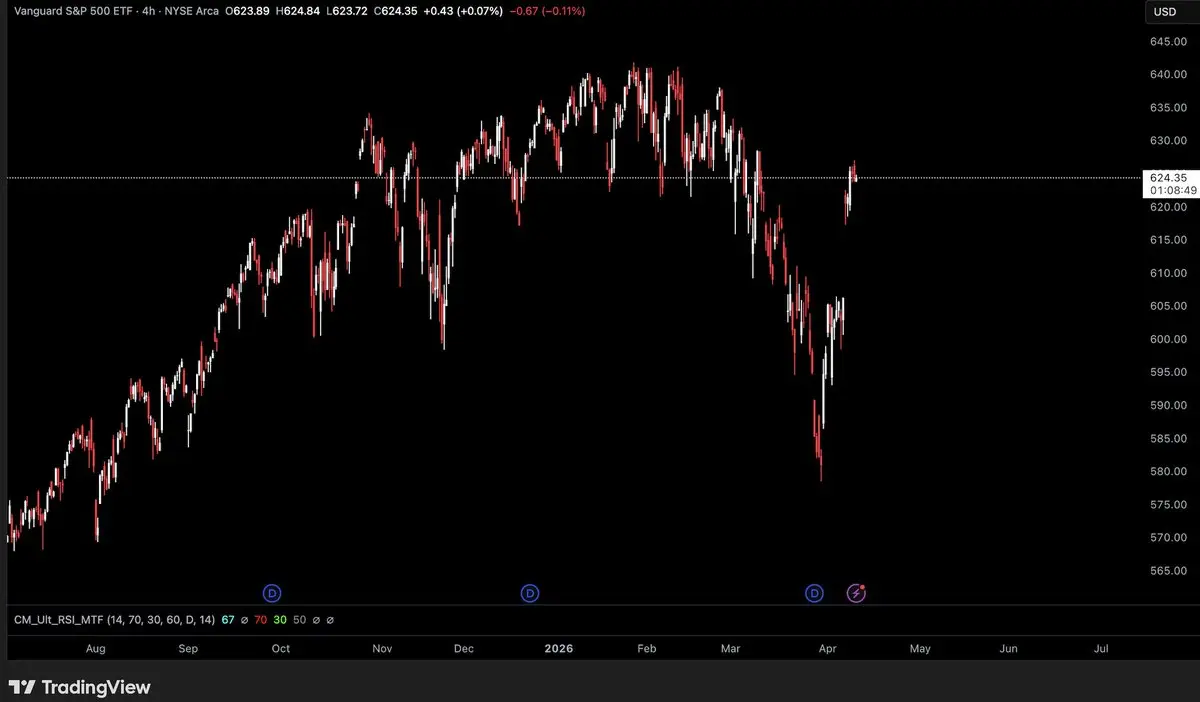Click the green 30 value in indicator legend
Viewport: 1200px width, 702px height.
(280, 620)
